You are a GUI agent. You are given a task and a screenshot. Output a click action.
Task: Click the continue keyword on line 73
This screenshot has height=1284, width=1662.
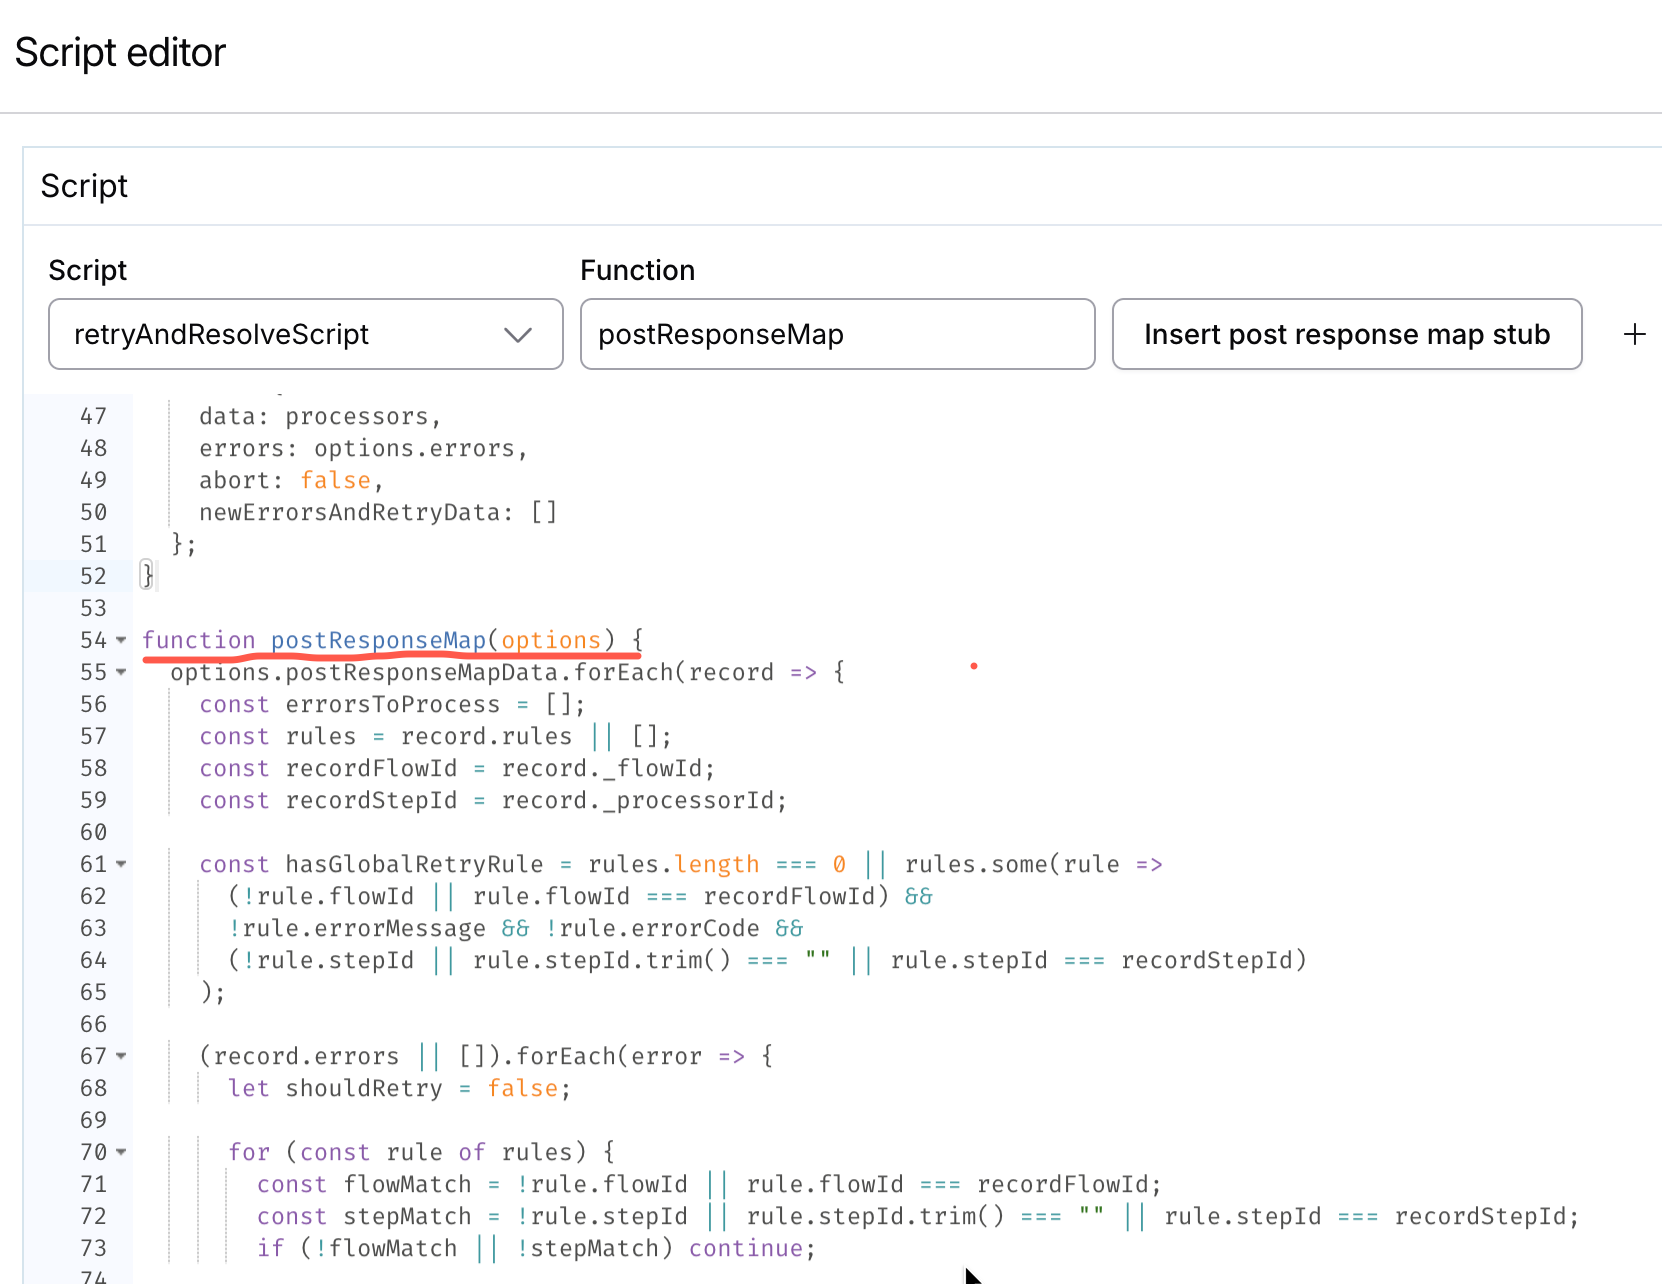(746, 1248)
